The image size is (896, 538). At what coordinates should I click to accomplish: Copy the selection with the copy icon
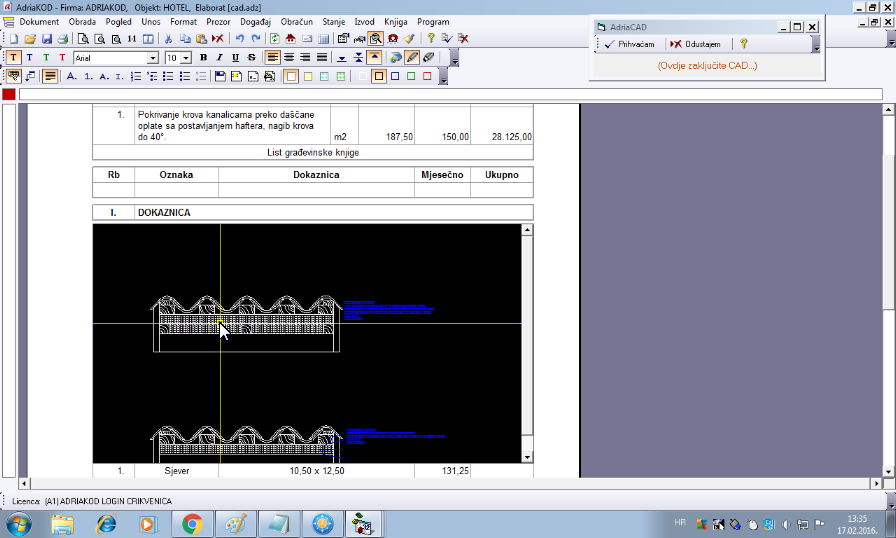point(185,39)
